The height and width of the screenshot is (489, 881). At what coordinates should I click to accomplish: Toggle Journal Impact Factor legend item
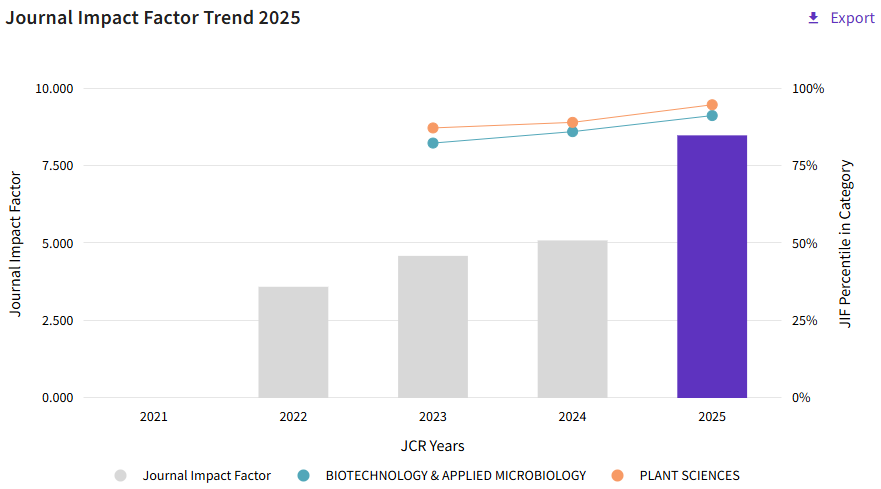[193, 476]
